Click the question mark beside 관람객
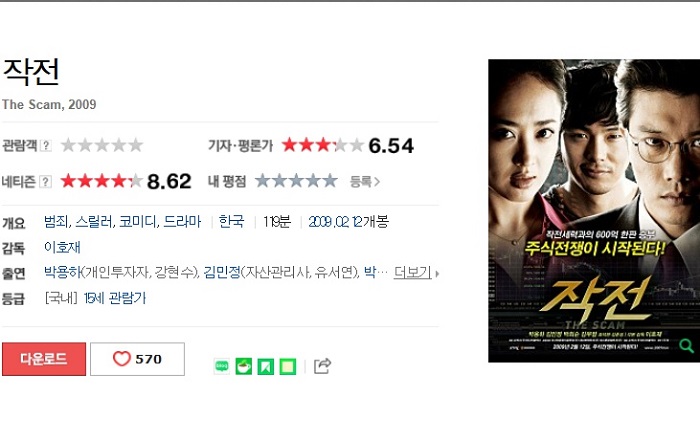The height and width of the screenshot is (440, 700). pyautogui.click(x=46, y=145)
